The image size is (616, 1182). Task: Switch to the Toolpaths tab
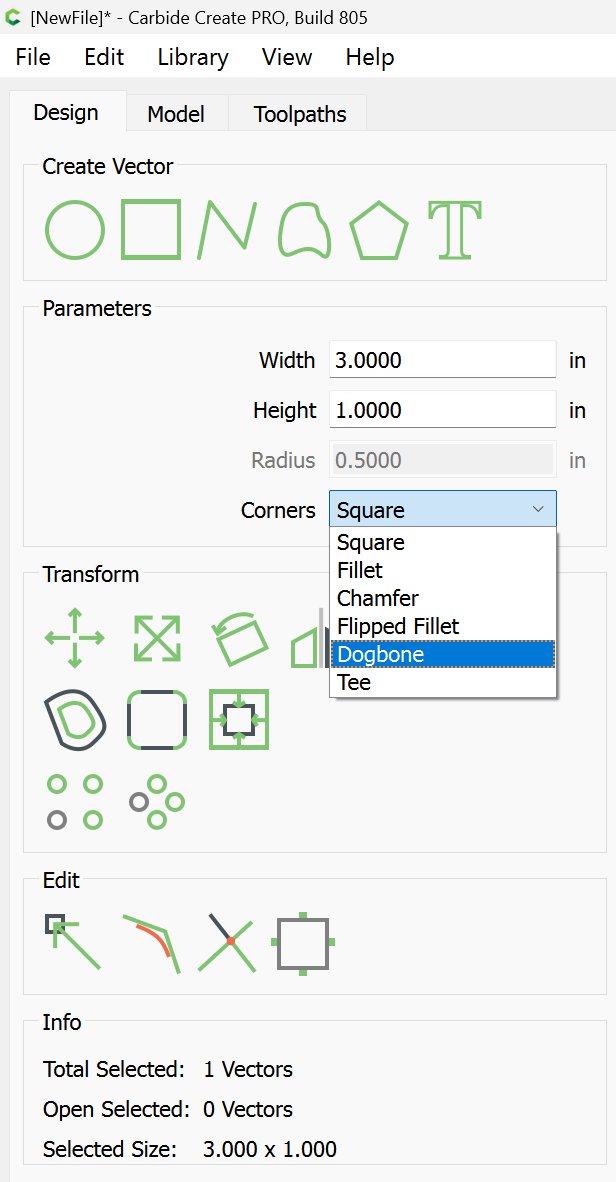[299, 114]
